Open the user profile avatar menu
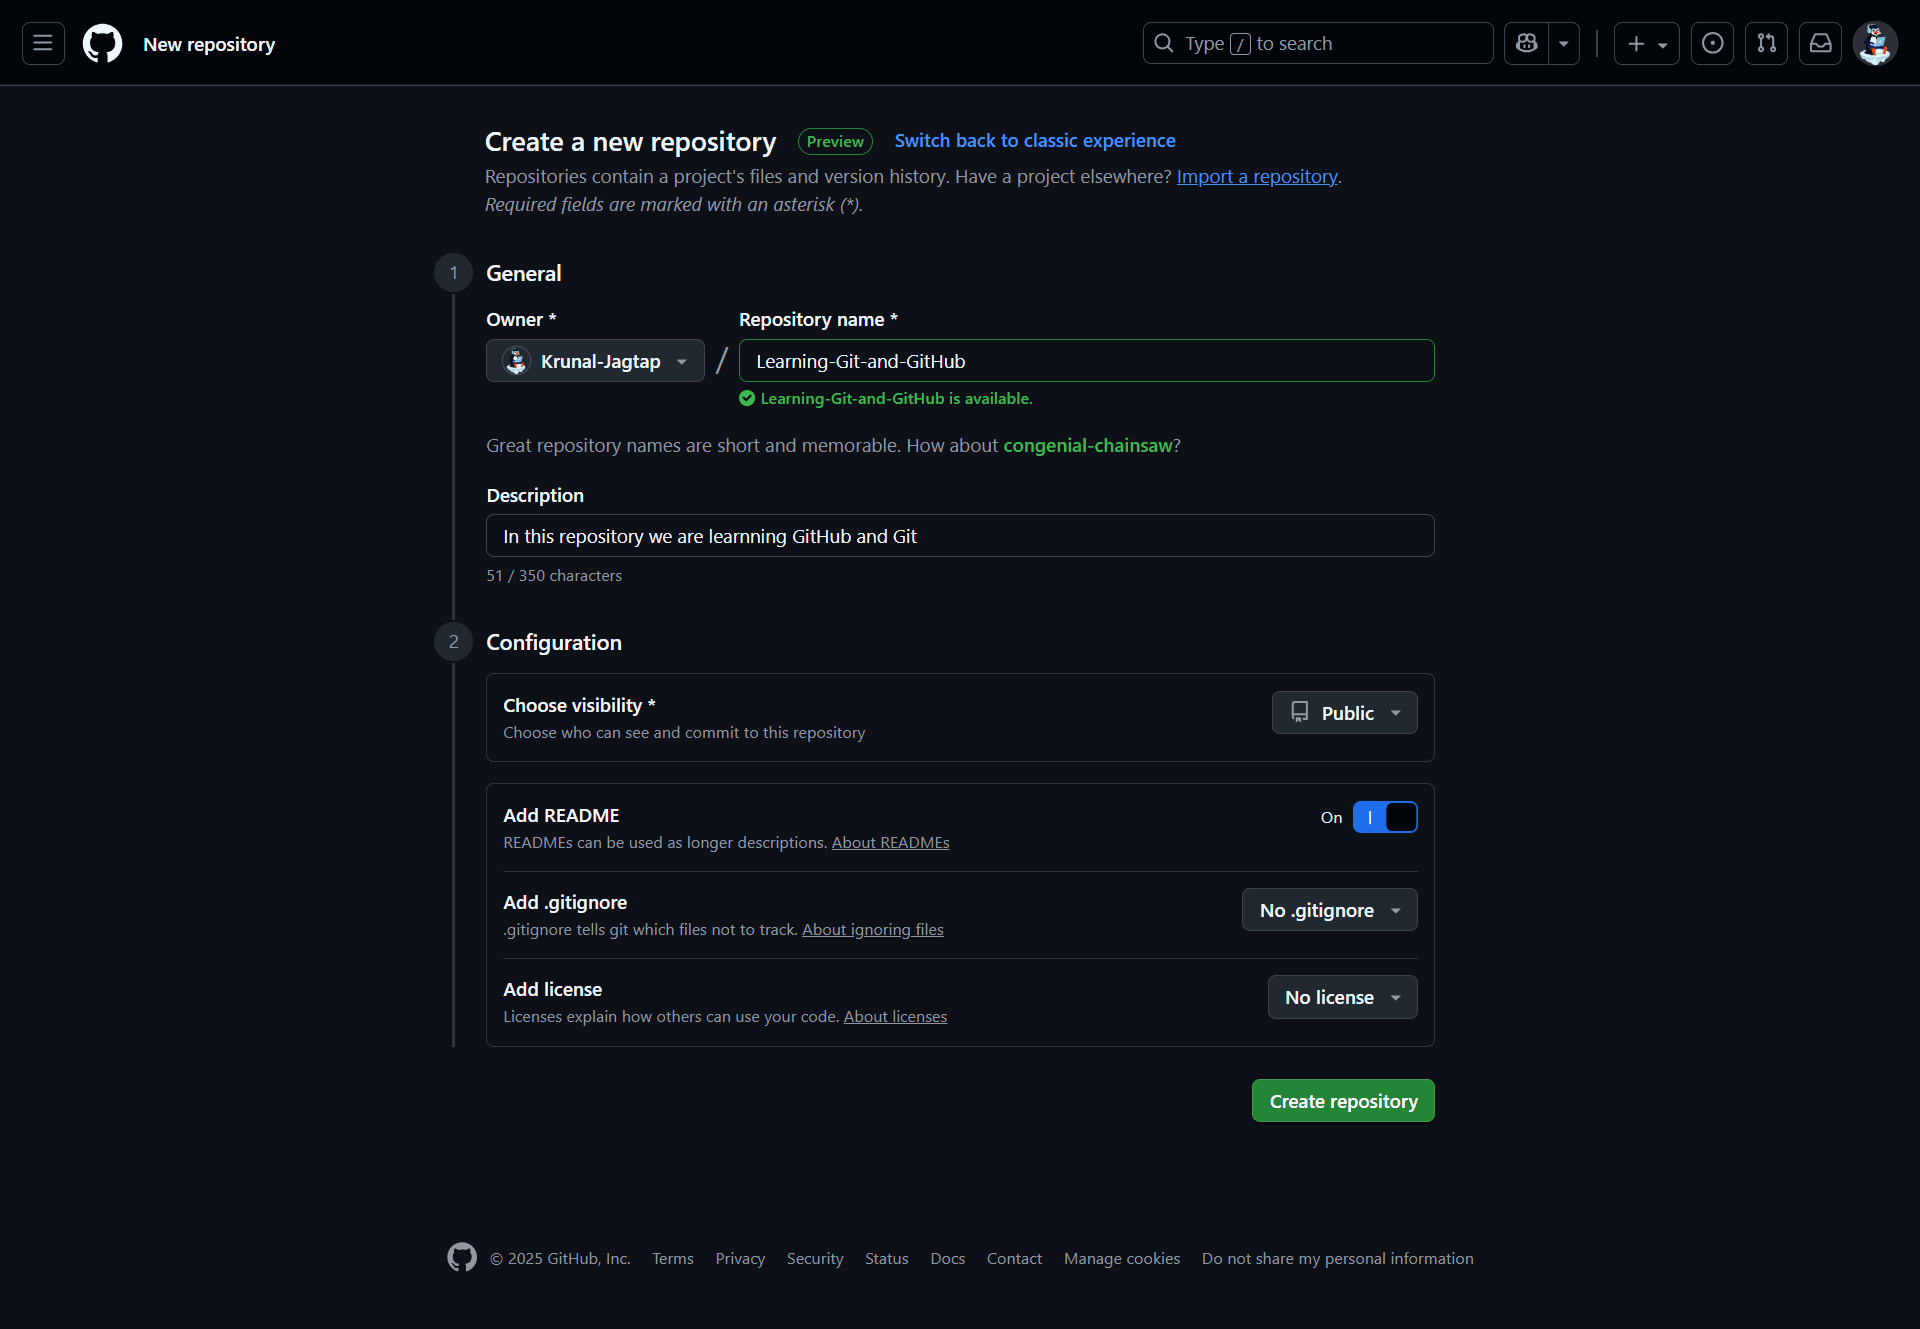Image resolution: width=1920 pixels, height=1329 pixels. pos(1875,43)
